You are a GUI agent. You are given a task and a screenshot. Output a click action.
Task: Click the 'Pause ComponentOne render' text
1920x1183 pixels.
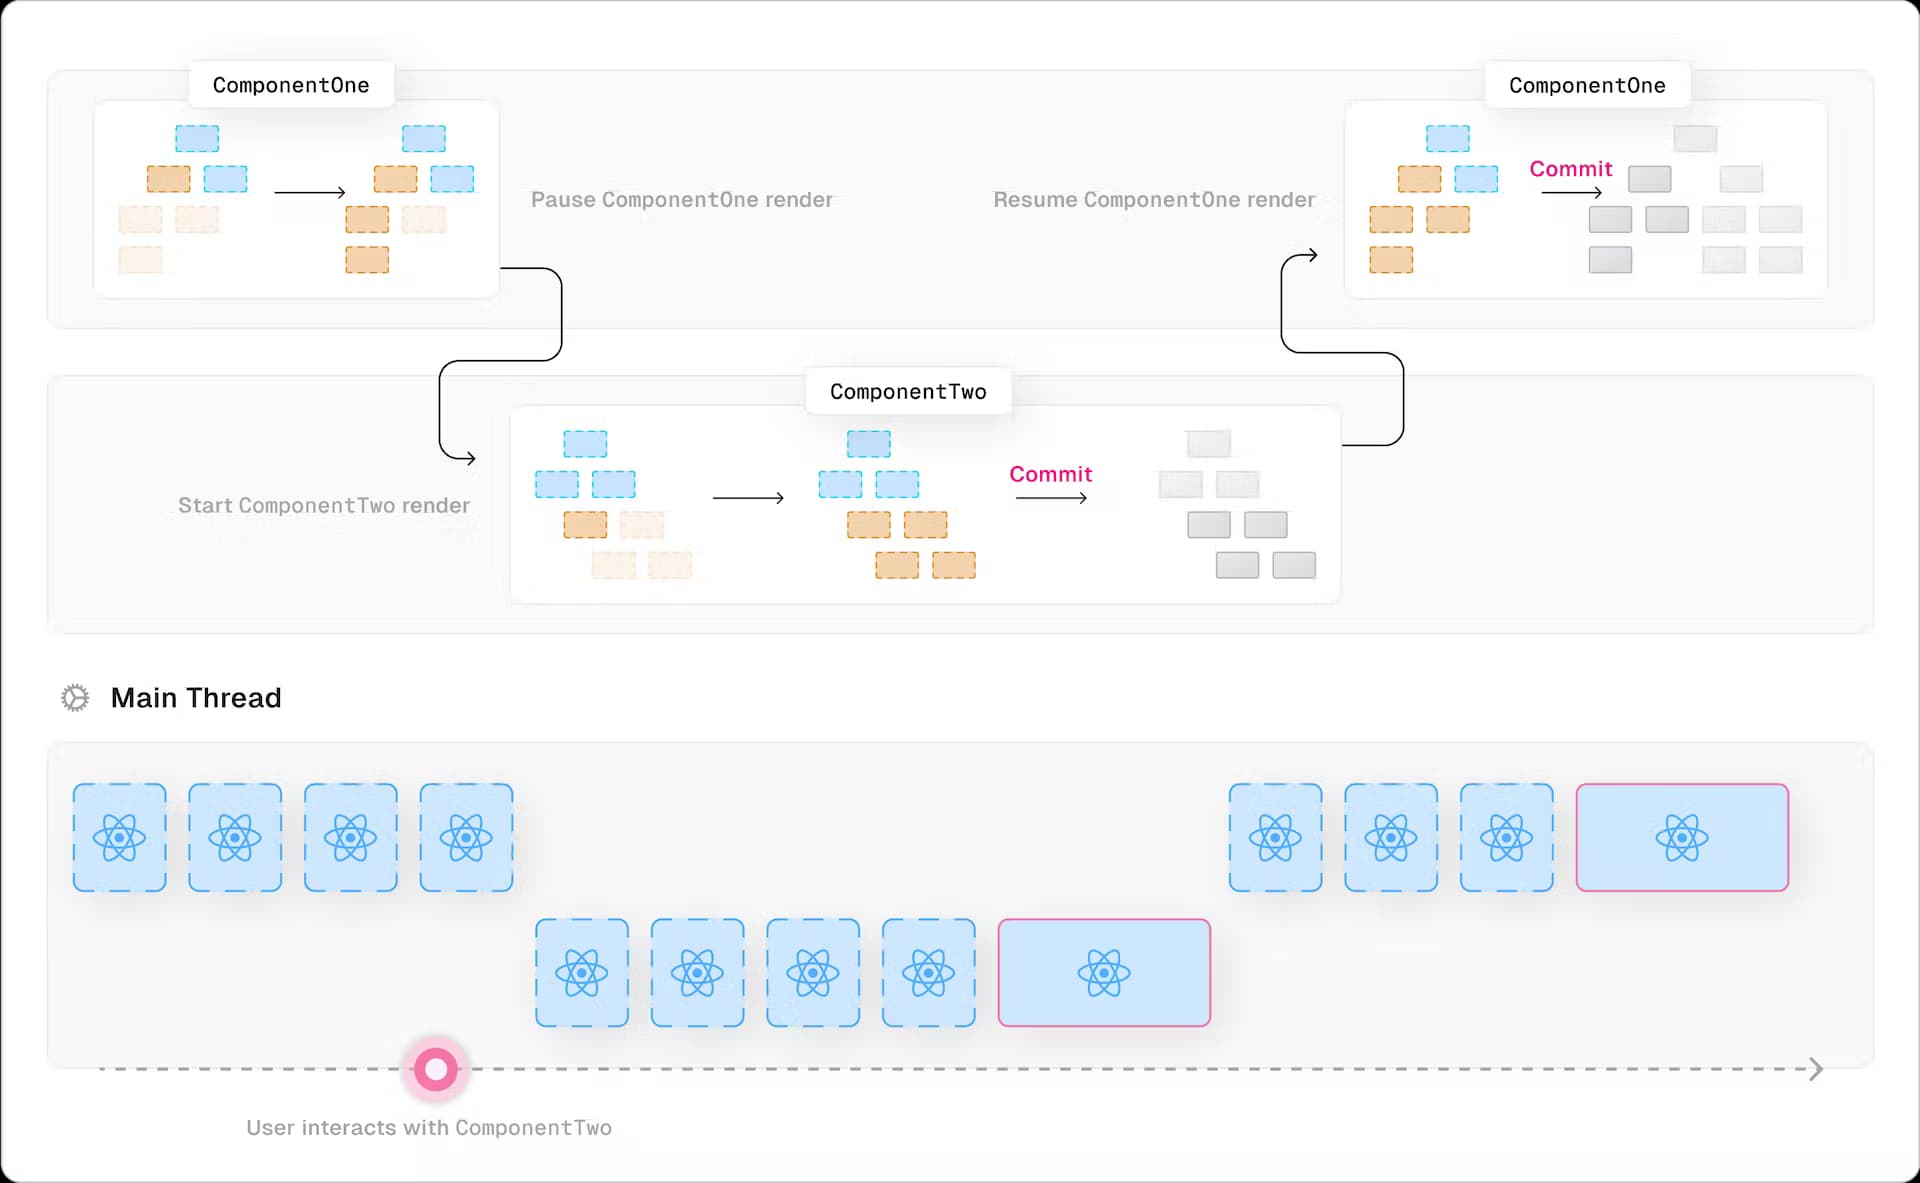681,200
